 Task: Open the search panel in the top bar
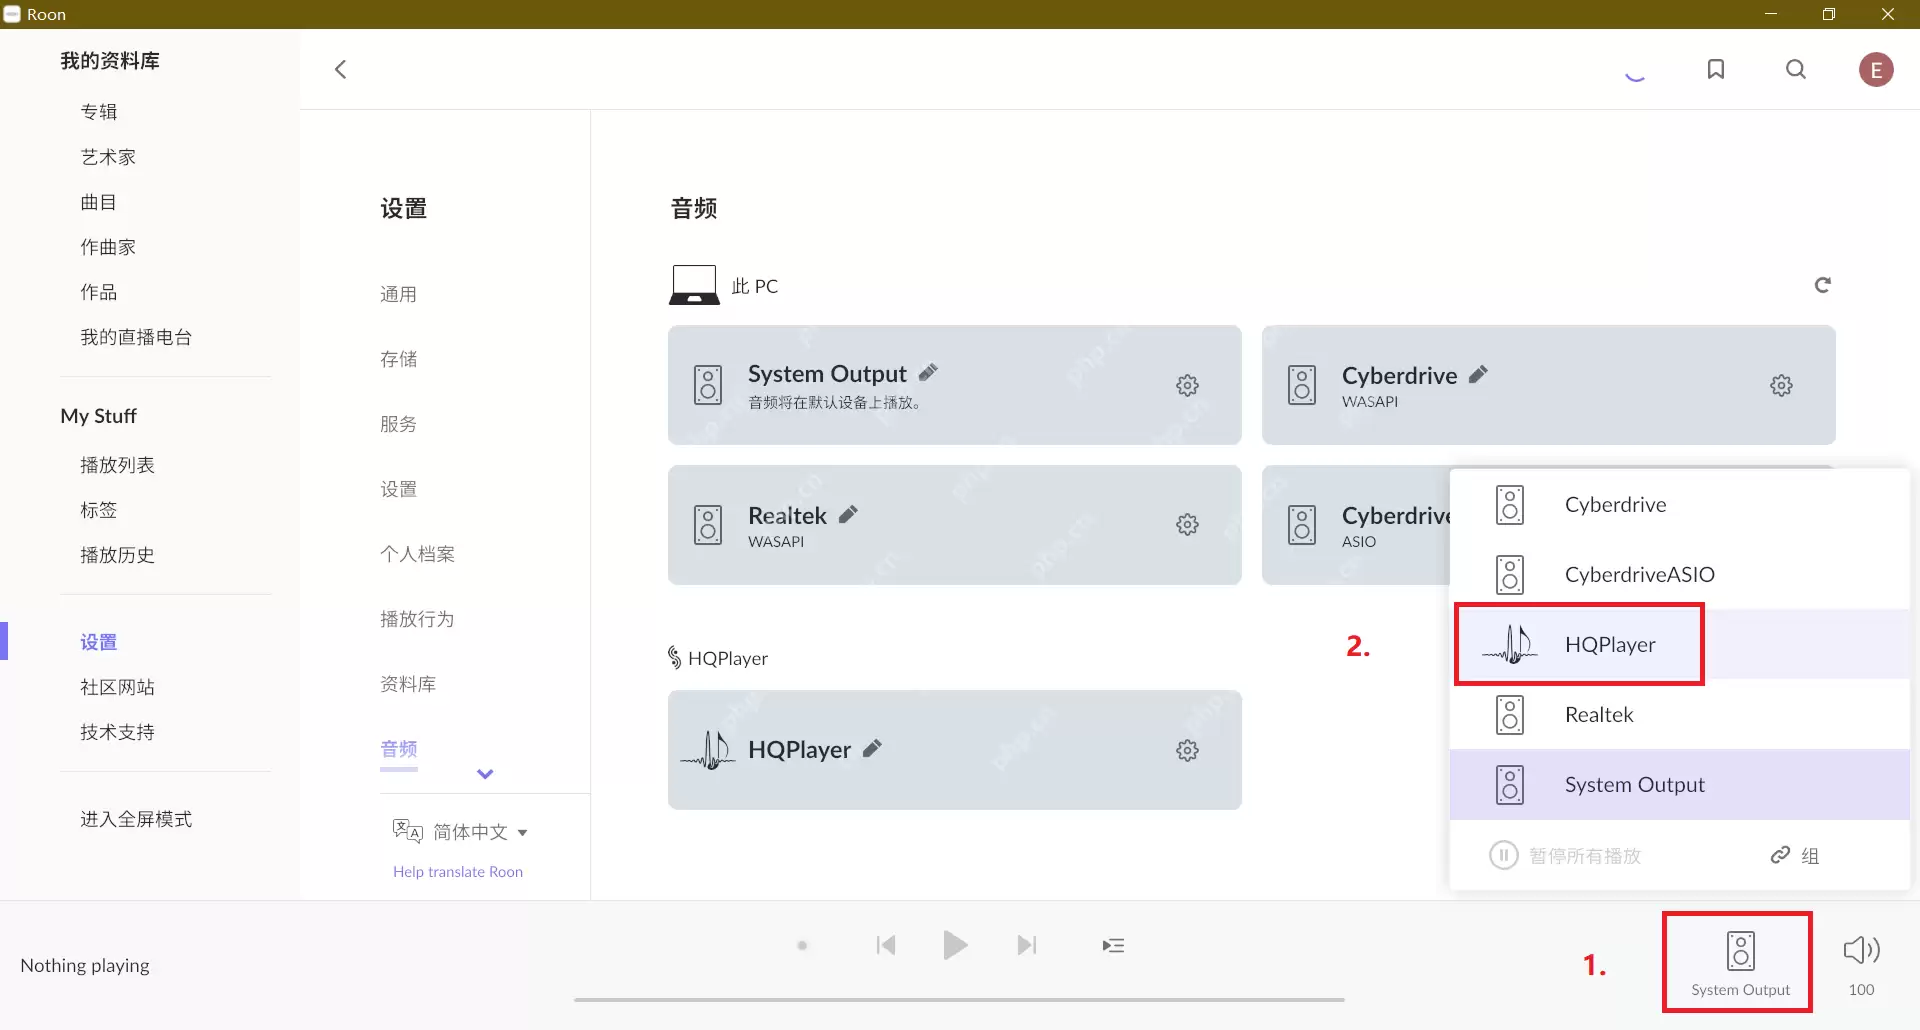[1796, 69]
